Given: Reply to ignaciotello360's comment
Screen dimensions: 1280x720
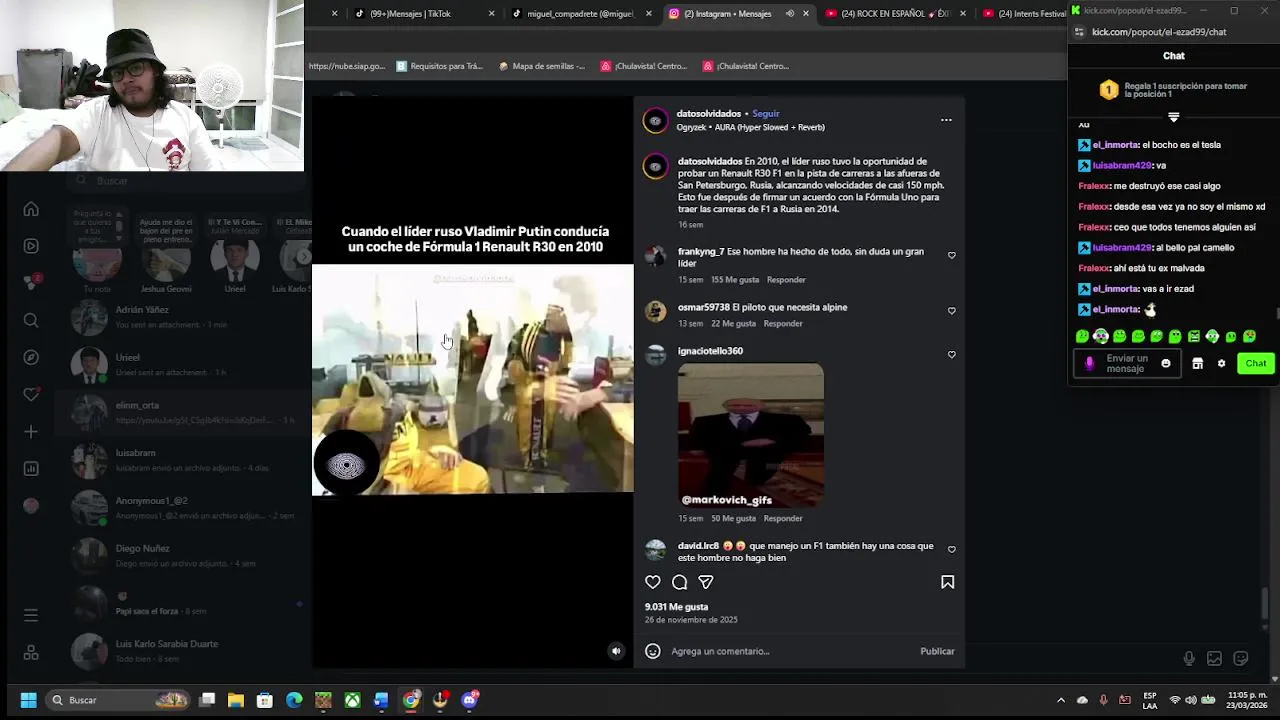Looking at the screenshot, I should tap(783, 519).
